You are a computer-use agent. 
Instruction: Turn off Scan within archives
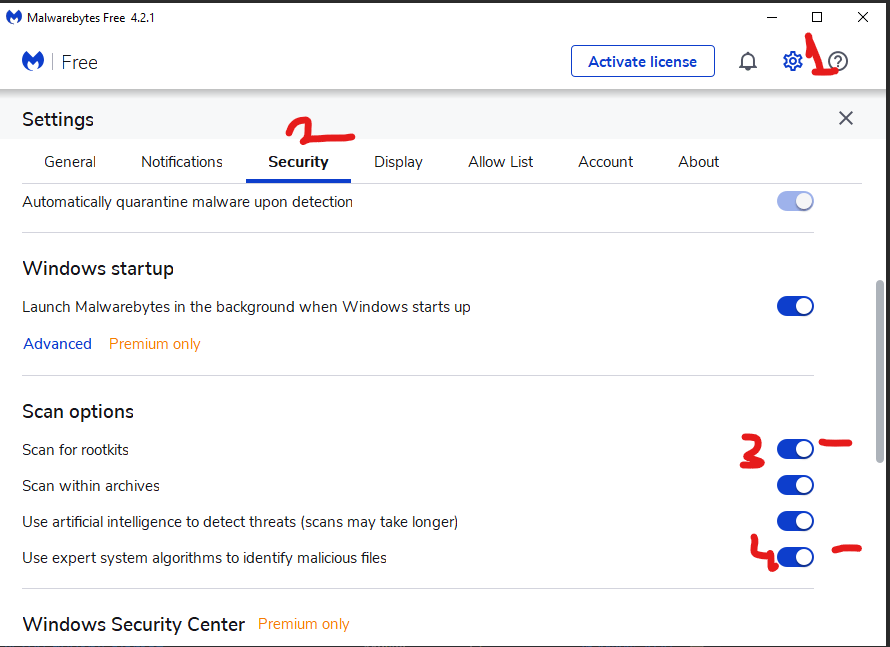point(795,485)
